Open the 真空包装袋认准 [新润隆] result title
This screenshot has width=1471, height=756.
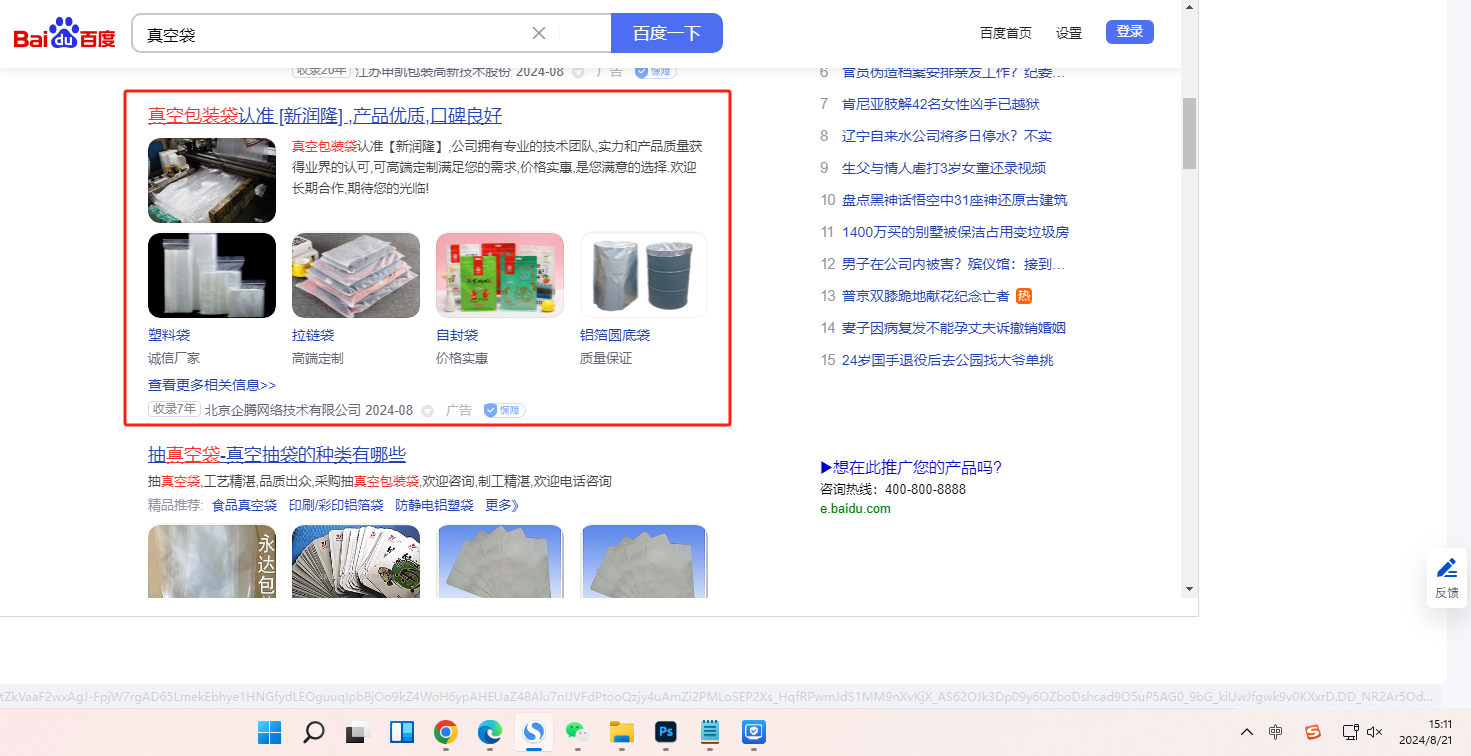pos(325,115)
